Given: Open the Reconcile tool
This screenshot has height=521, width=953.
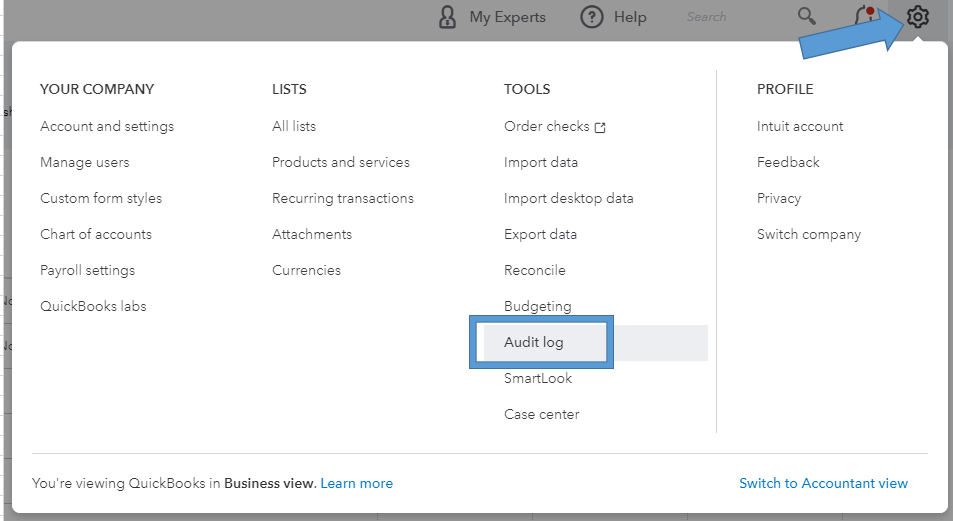Looking at the screenshot, I should tap(535, 270).
